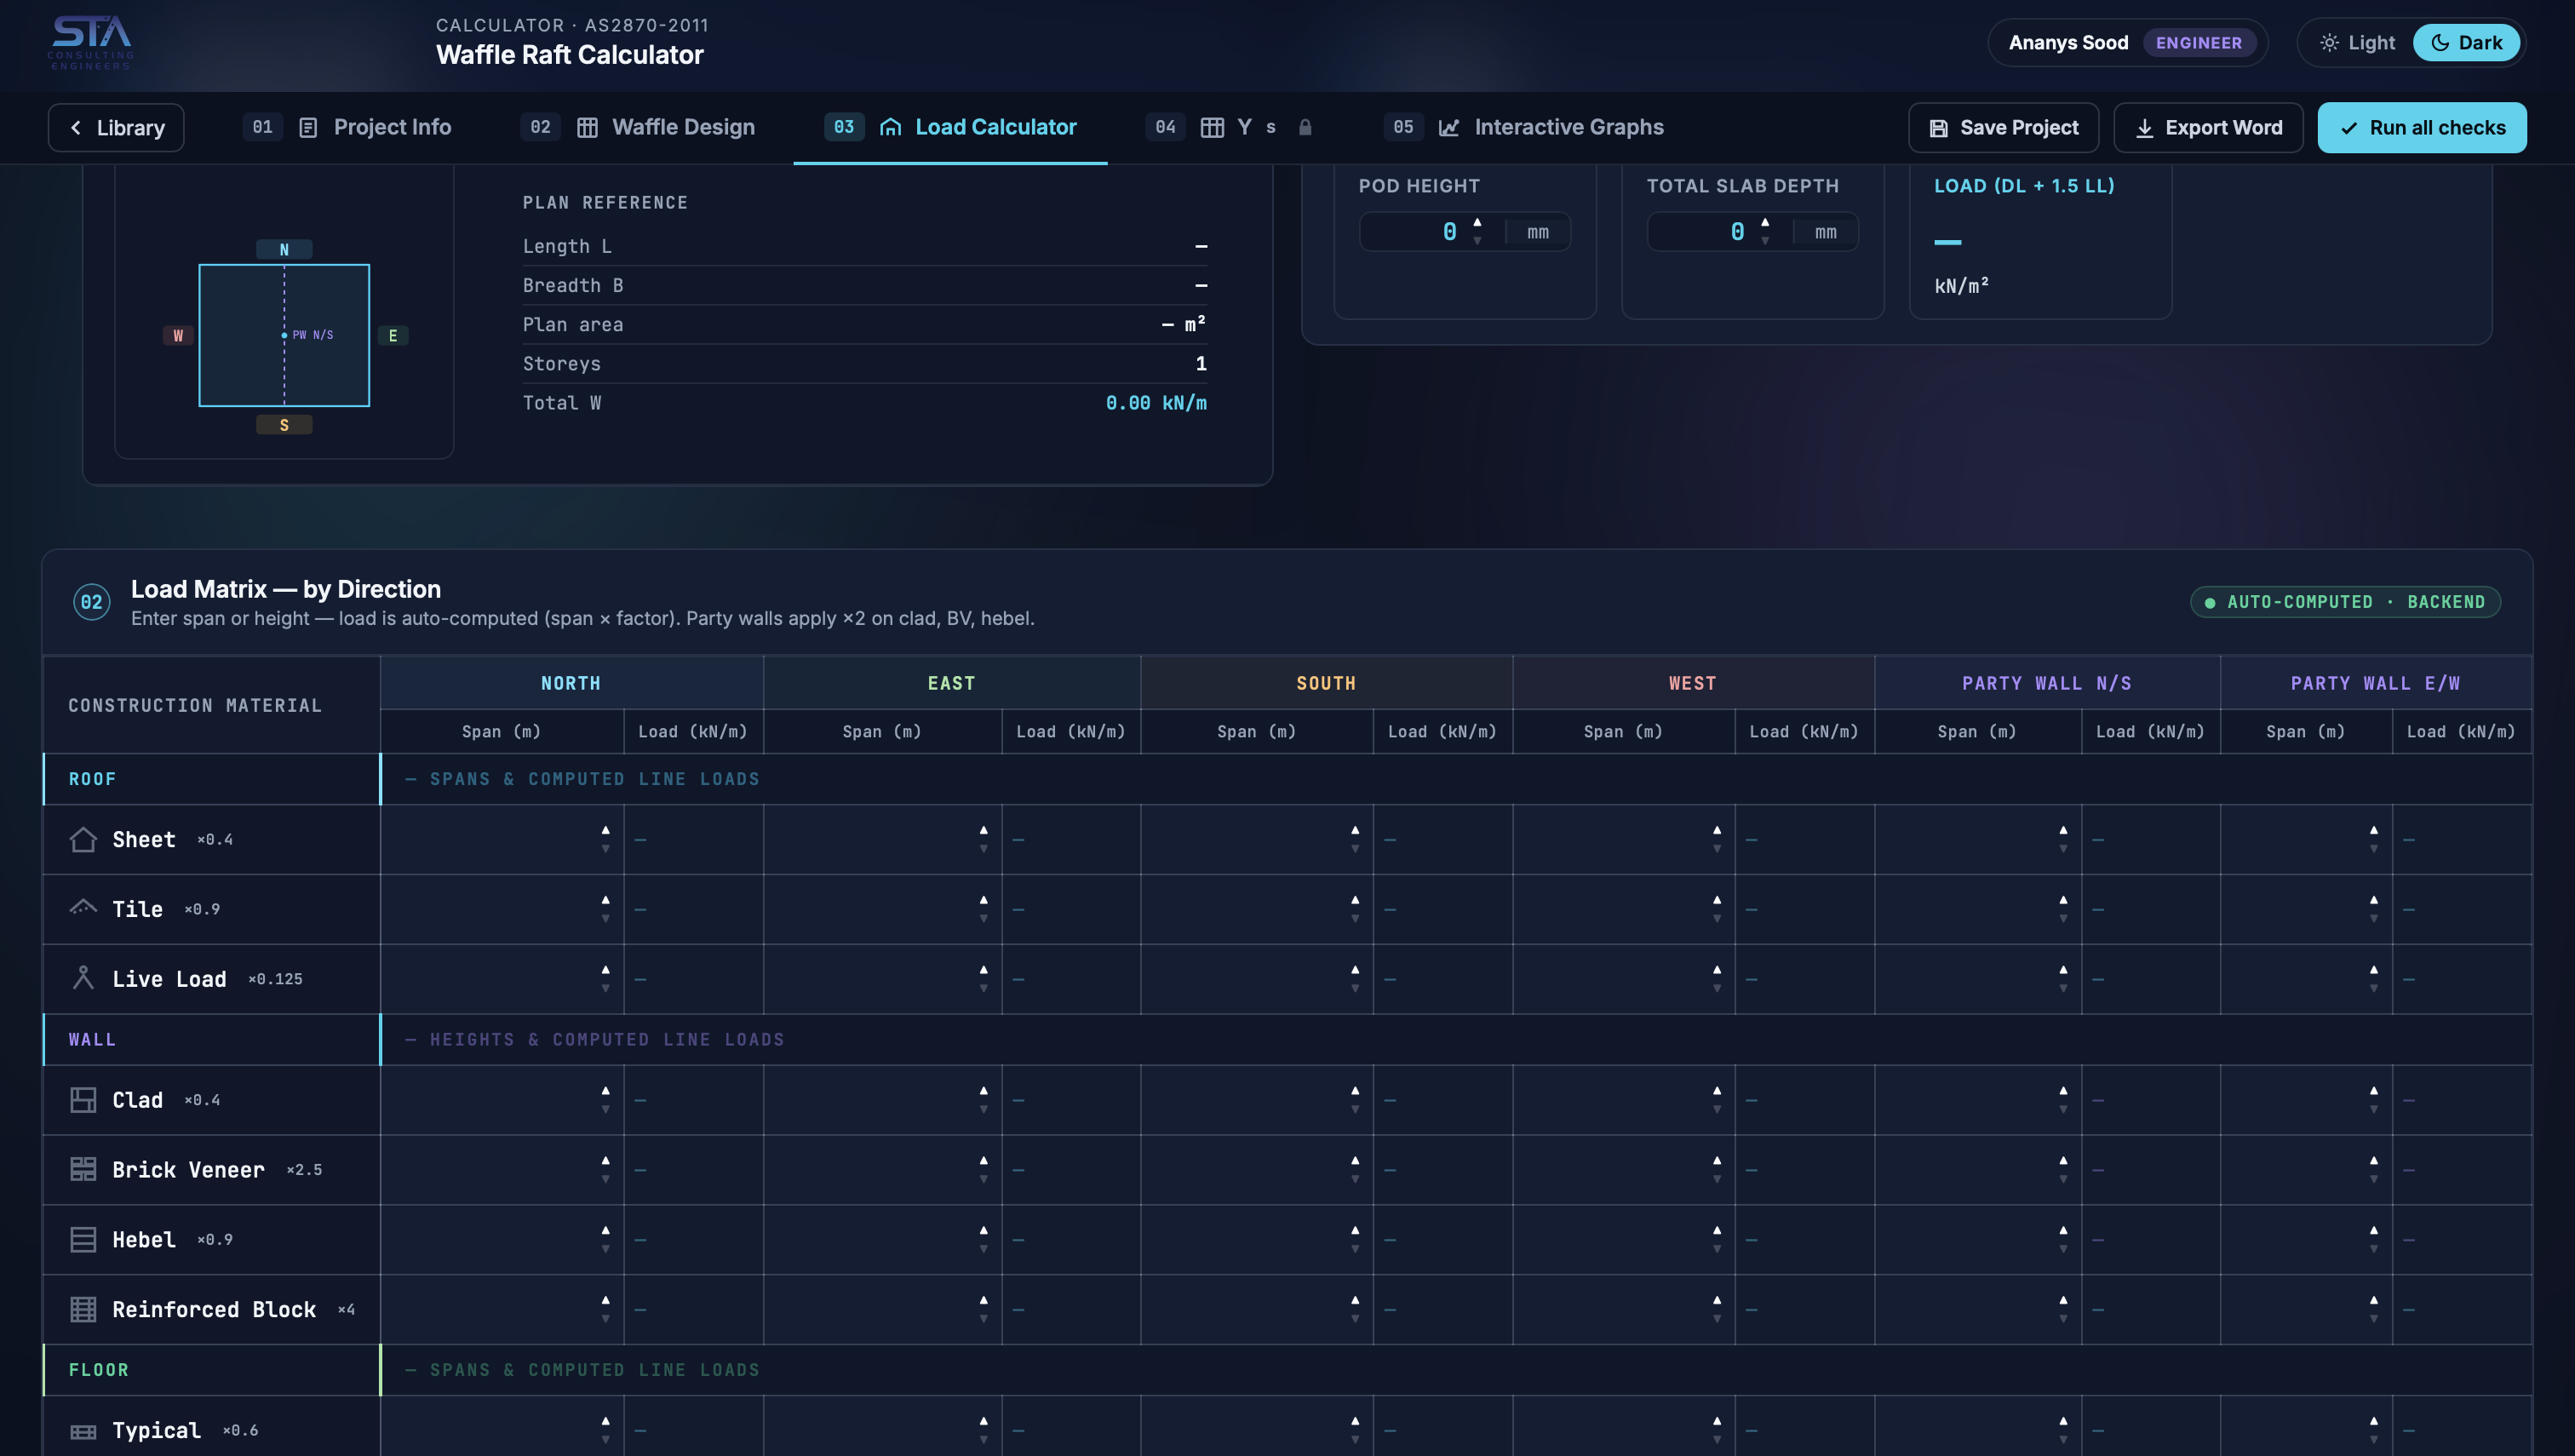Click the Live Load person icon
This screenshot has width=2575, height=1456.
(x=83, y=978)
